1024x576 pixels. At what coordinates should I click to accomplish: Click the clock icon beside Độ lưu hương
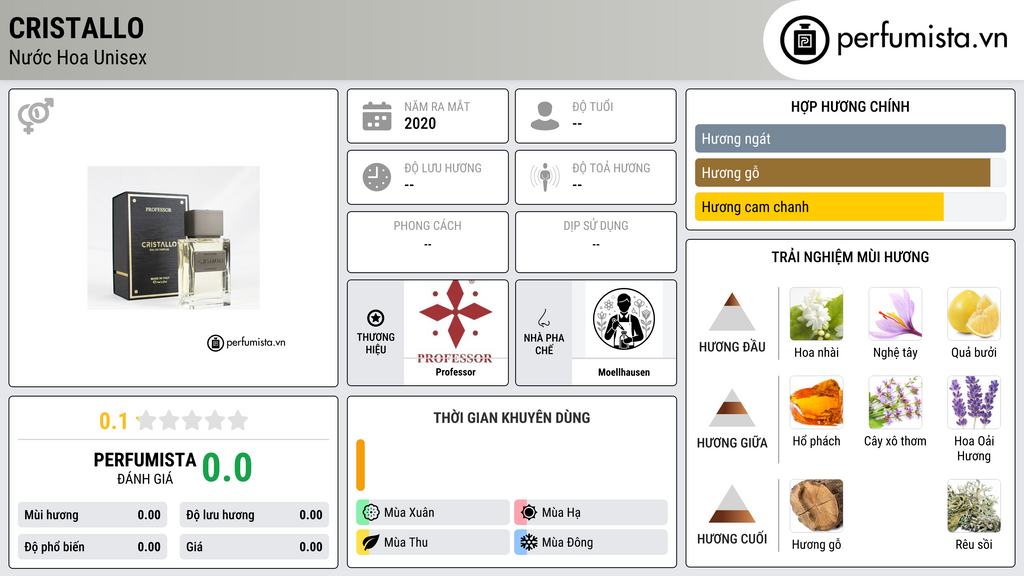(x=377, y=177)
